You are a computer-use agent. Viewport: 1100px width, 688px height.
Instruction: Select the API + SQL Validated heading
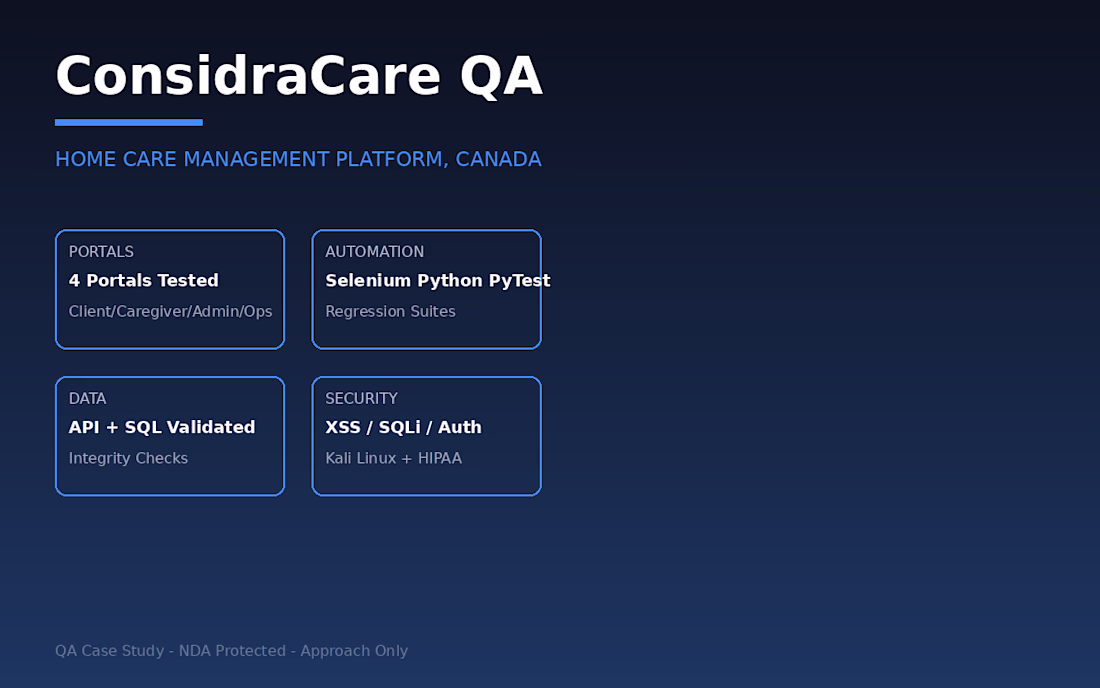[162, 427]
